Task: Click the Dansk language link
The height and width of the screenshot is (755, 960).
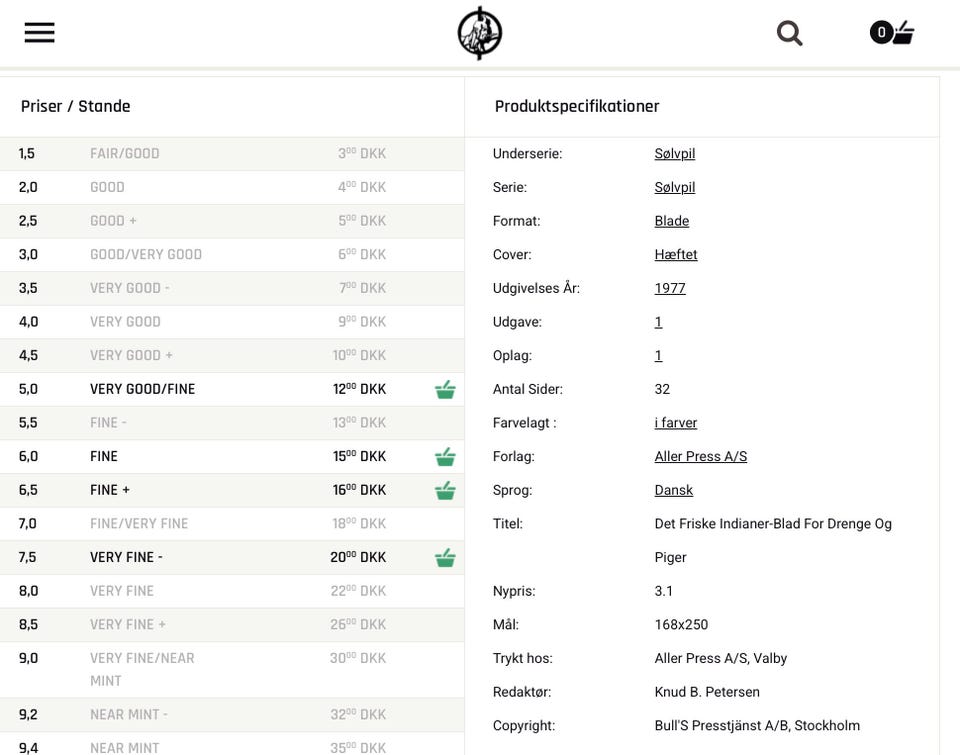Action: point(674,490)
